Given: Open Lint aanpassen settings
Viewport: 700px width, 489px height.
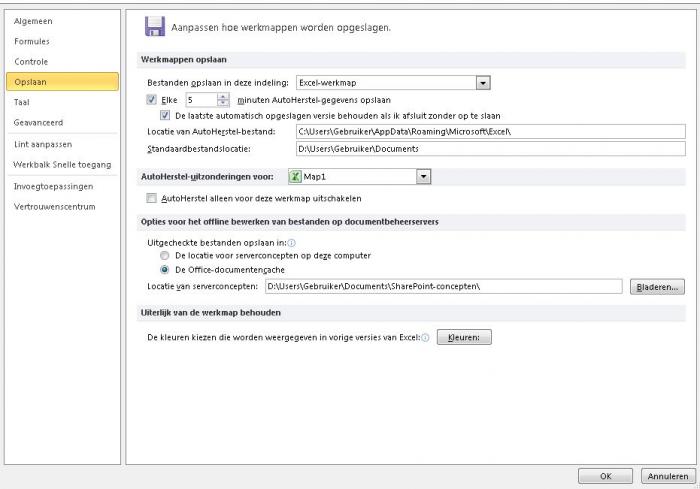Looking at the screenshot, I should (x=43, y=144).
